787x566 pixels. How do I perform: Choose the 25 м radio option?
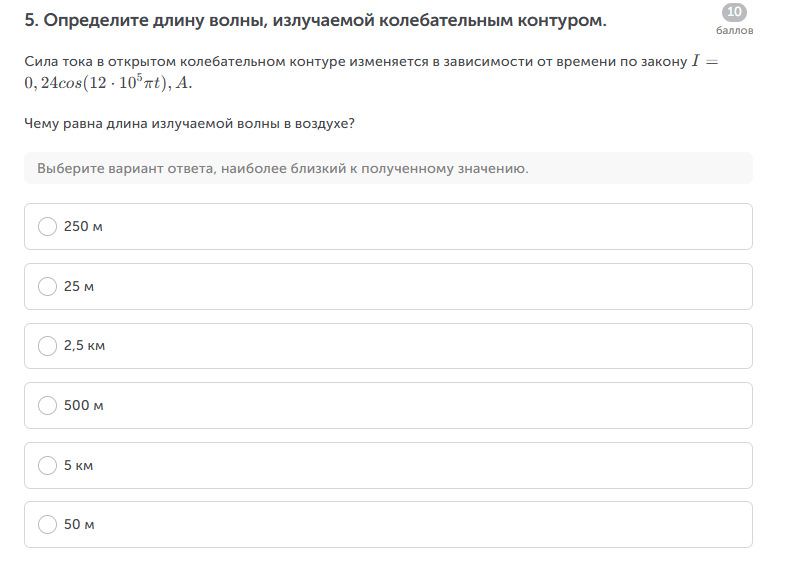coord(47,287)
